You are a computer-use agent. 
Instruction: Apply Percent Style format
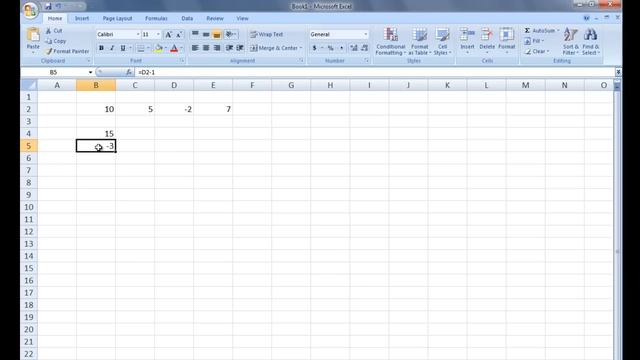[x=331, y=48]
